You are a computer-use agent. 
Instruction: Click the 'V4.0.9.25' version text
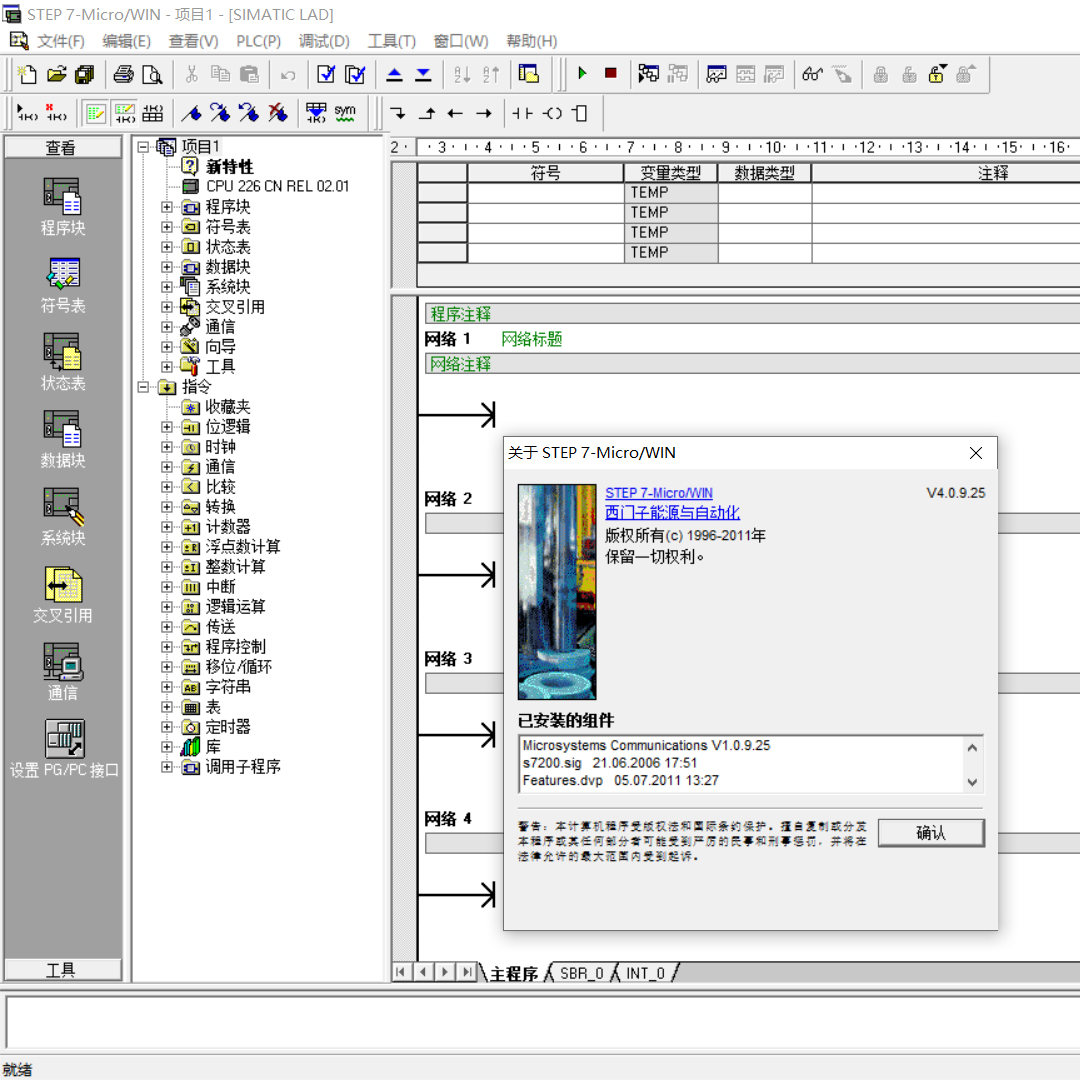click(x=955, y=493)
